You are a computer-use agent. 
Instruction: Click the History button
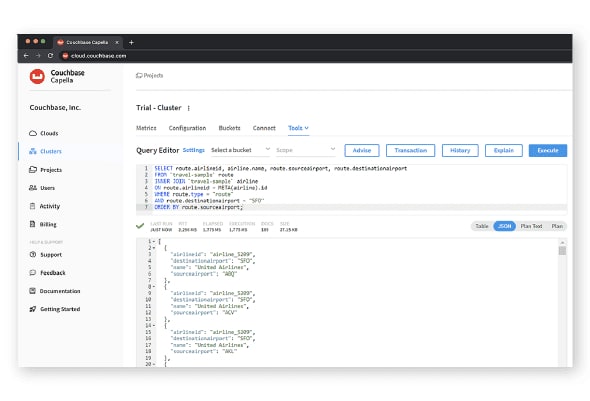[x=460, y=150]
